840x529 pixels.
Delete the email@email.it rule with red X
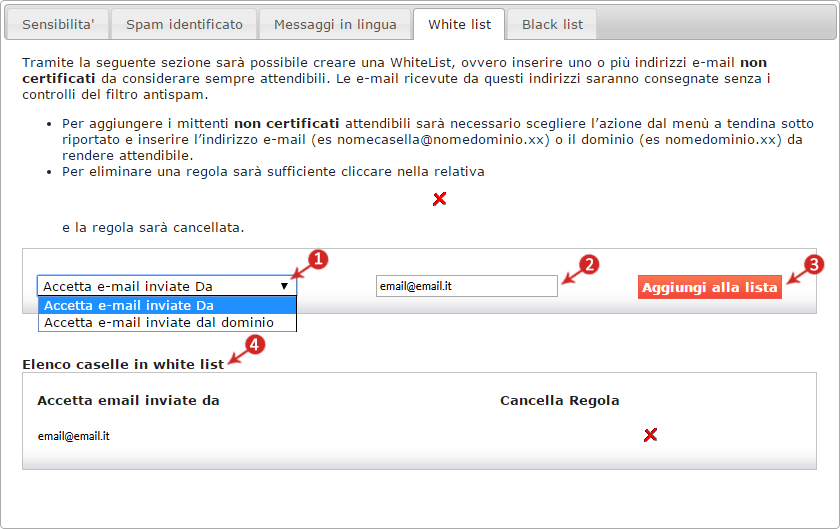pos(650,435)
